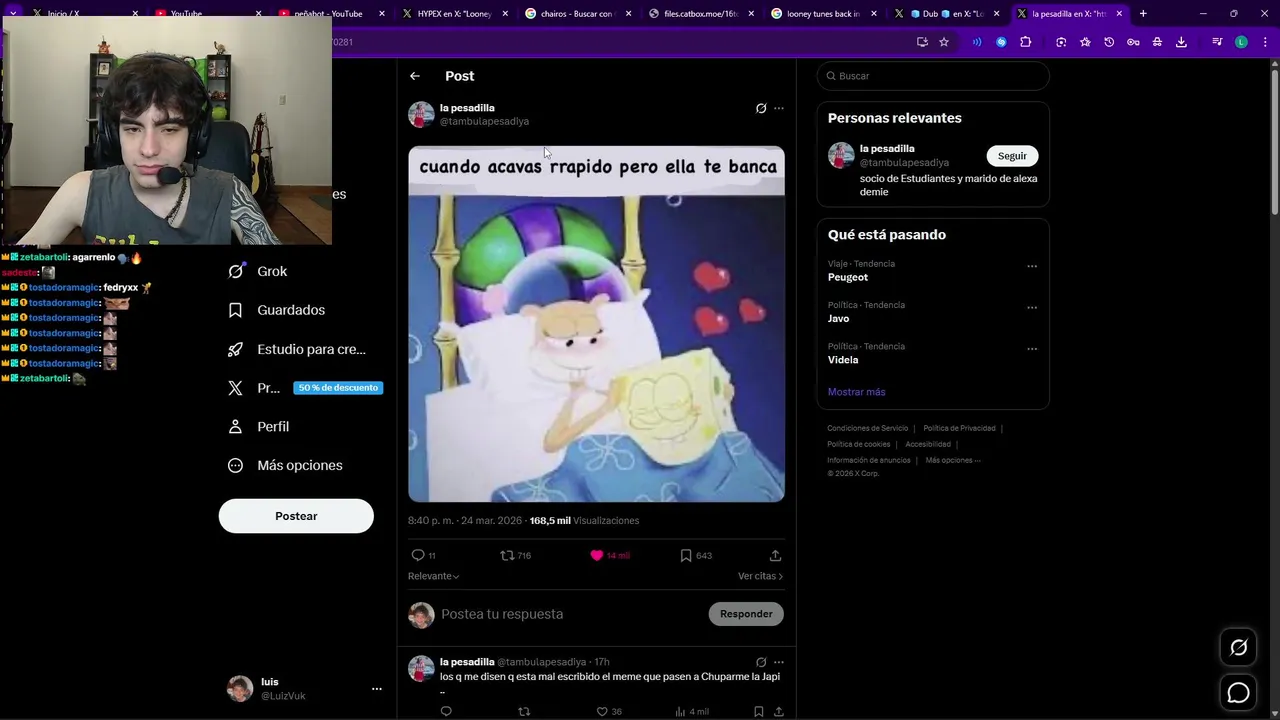Open browser profile avatar L
The image size is (1280, 720).
(1241, 42)
